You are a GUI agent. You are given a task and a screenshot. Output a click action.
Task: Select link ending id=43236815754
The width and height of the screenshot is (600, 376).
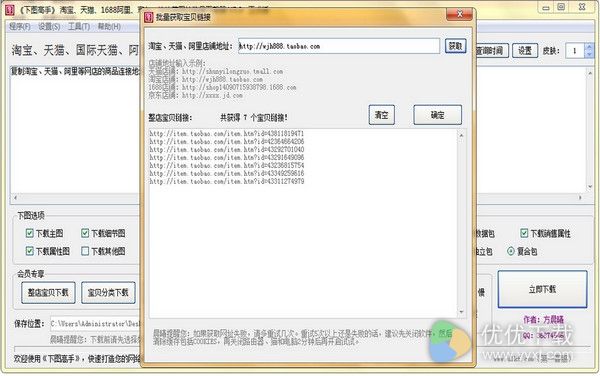(227, 166)
